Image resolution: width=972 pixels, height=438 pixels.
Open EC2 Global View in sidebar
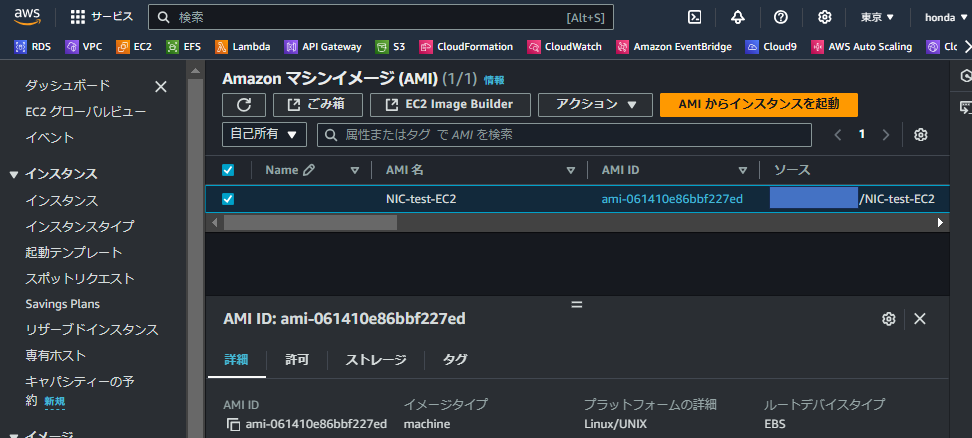(x=86, y=112)
